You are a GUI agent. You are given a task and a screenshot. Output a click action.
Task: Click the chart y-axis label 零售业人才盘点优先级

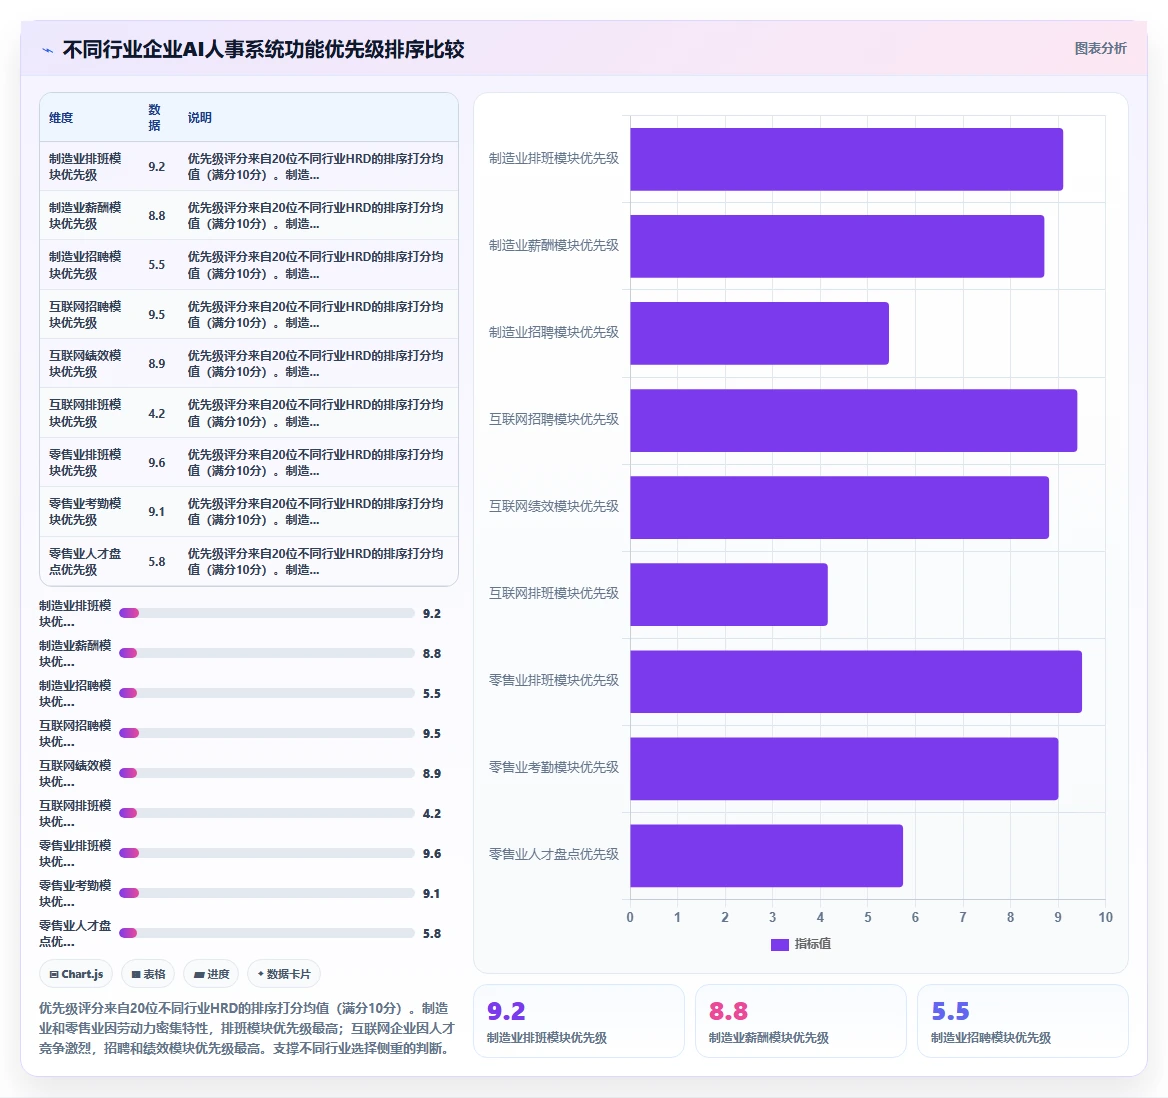point(553,854)
